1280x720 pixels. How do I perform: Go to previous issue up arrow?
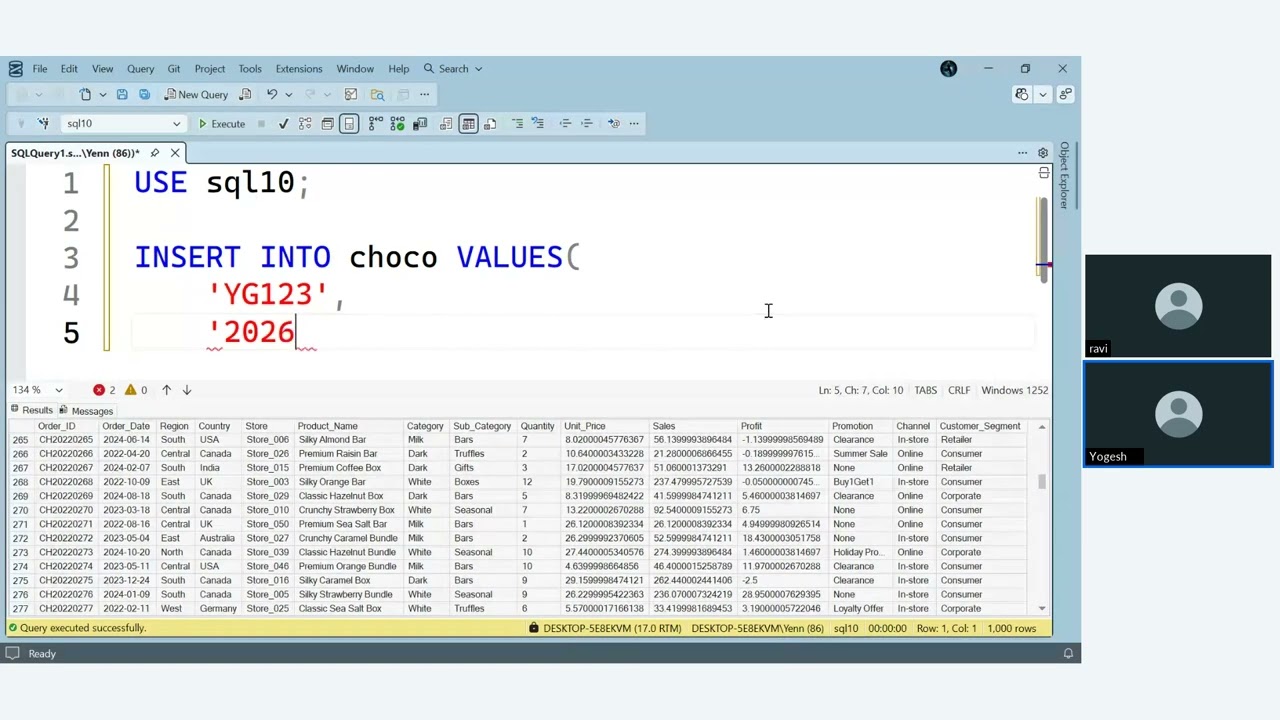pyautogui.click(x=166, y=390)
